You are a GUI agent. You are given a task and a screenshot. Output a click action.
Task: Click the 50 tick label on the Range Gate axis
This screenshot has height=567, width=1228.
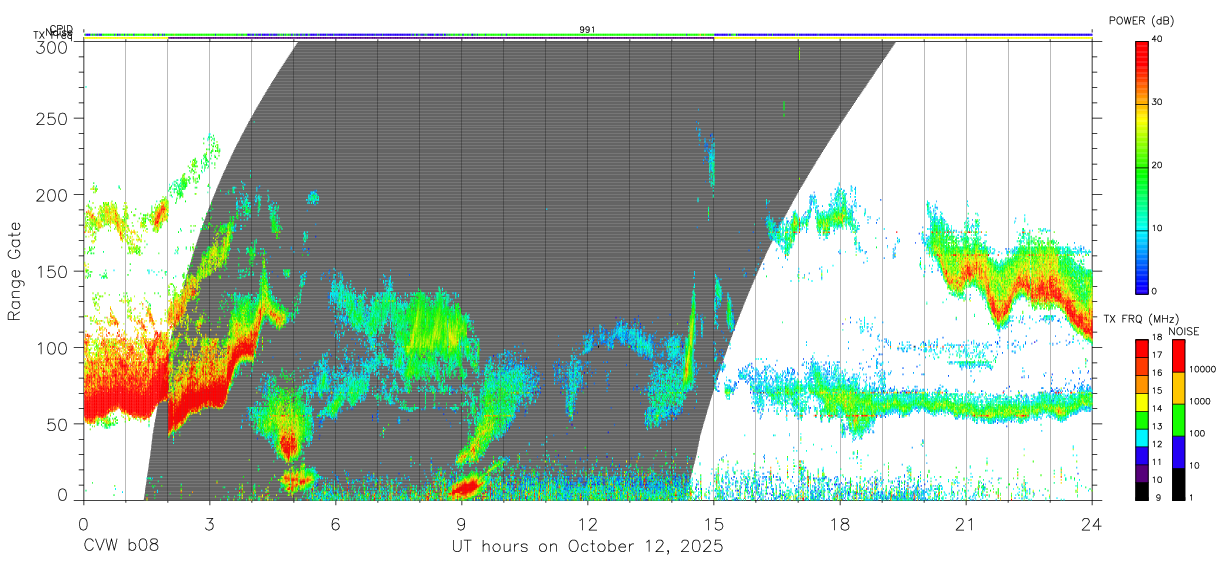[58, 424]
